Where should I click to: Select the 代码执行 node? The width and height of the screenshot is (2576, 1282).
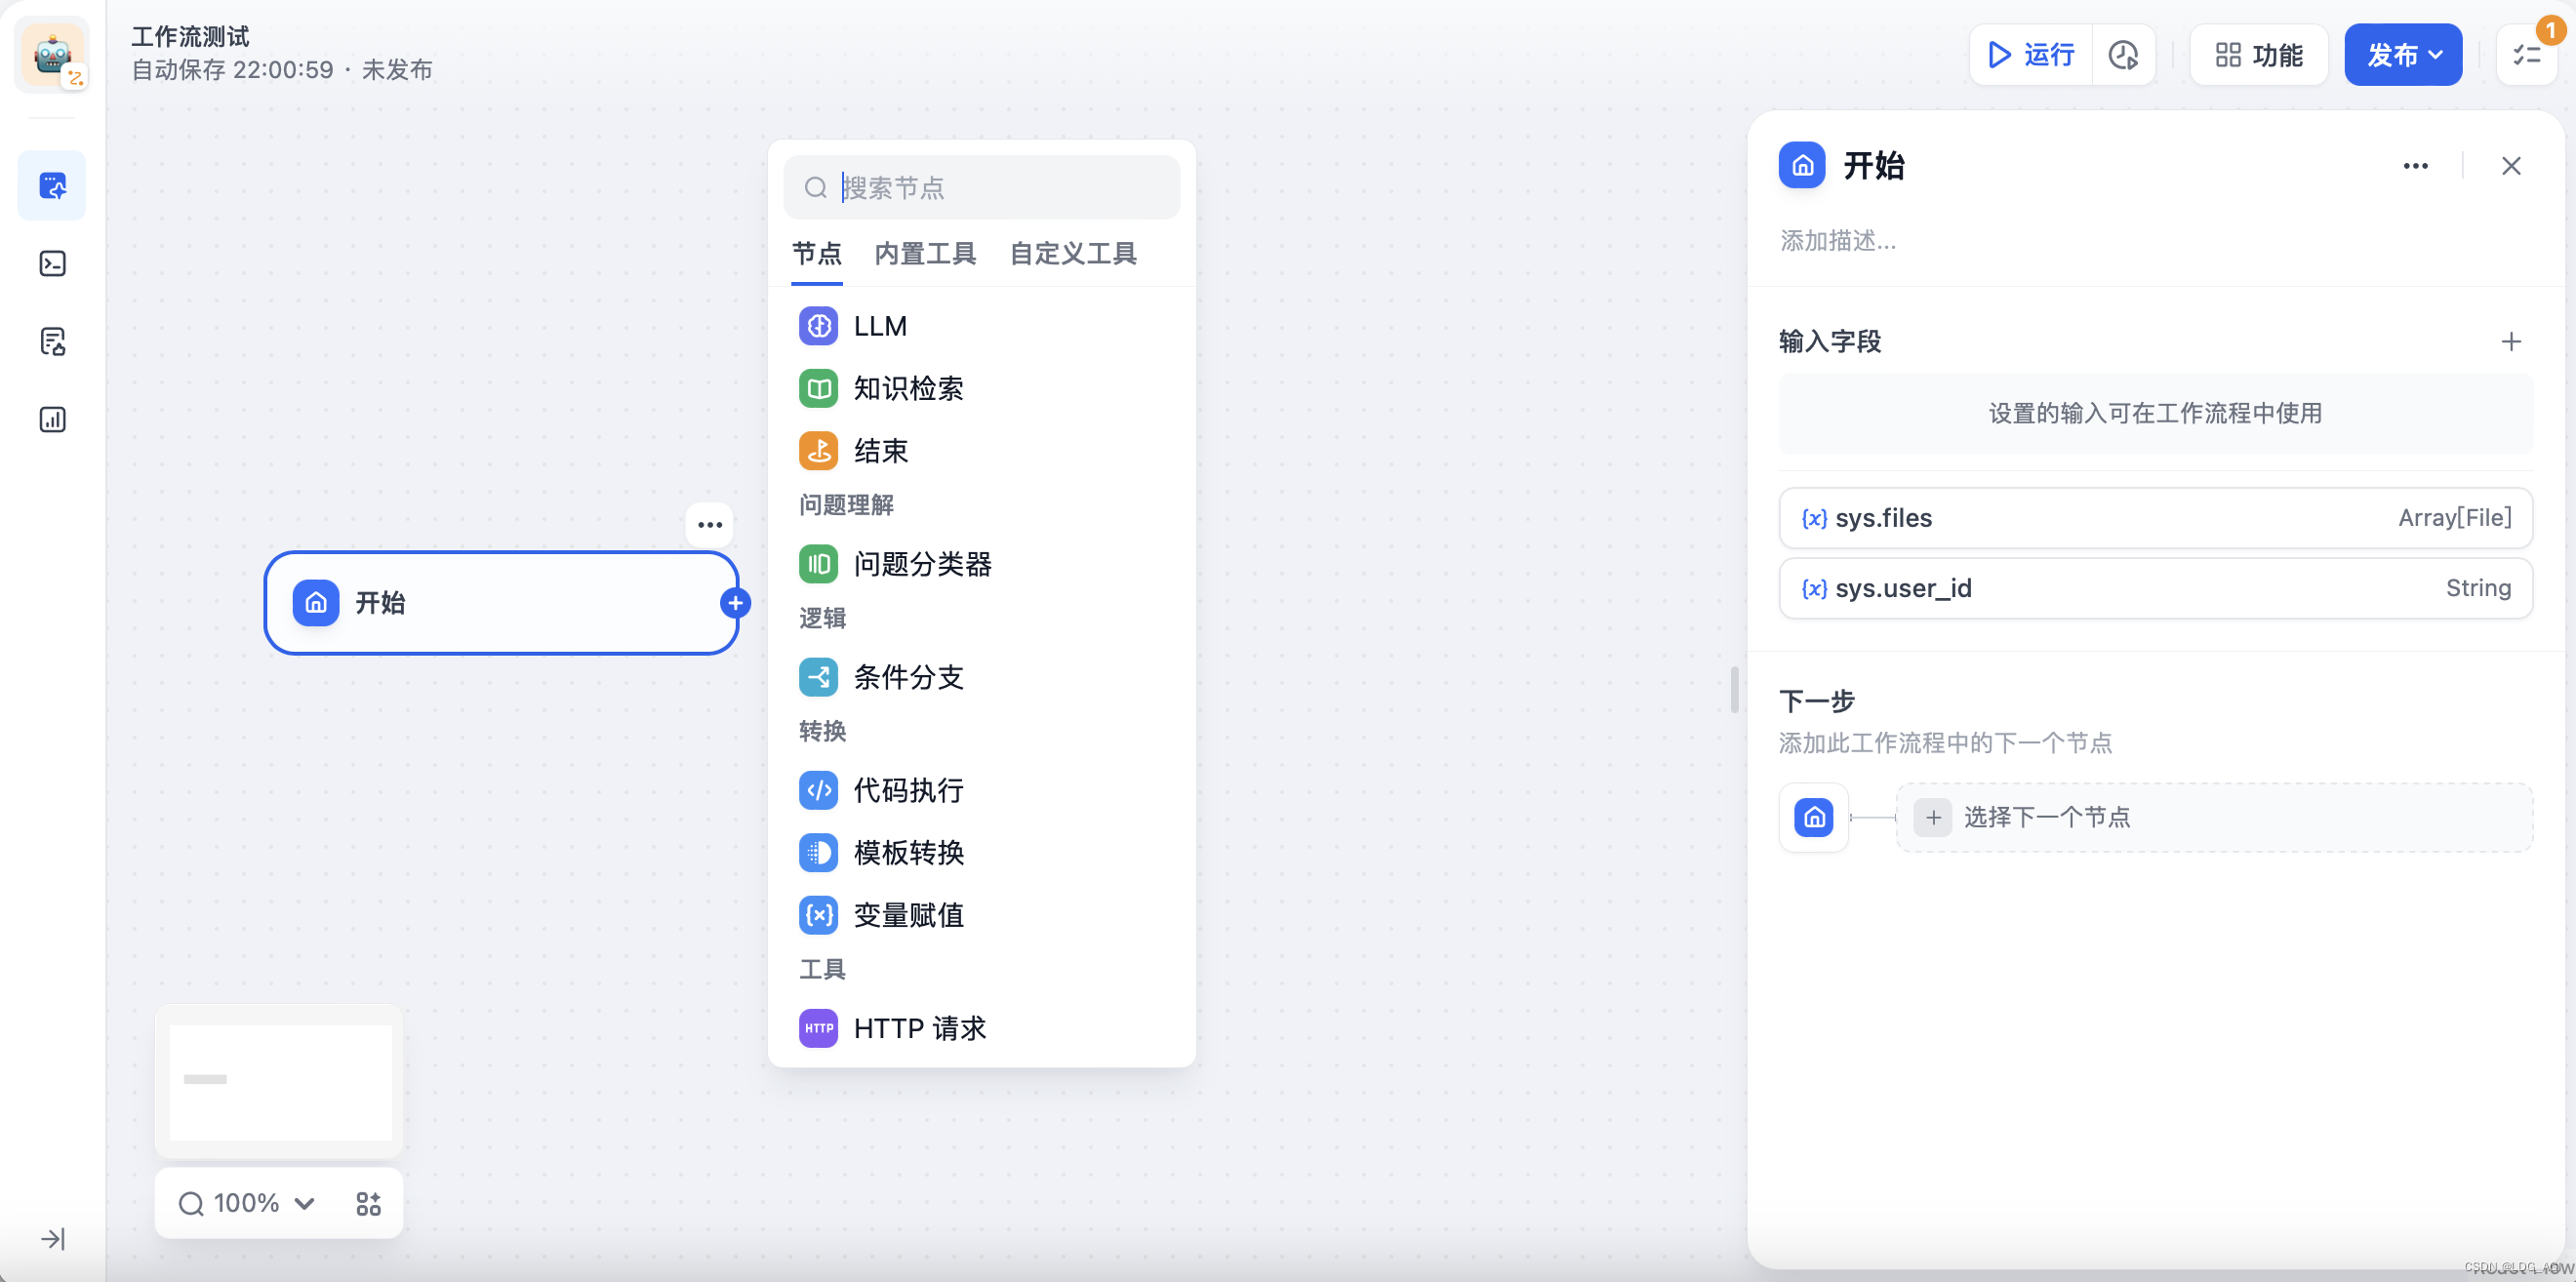tap(907, 790)
